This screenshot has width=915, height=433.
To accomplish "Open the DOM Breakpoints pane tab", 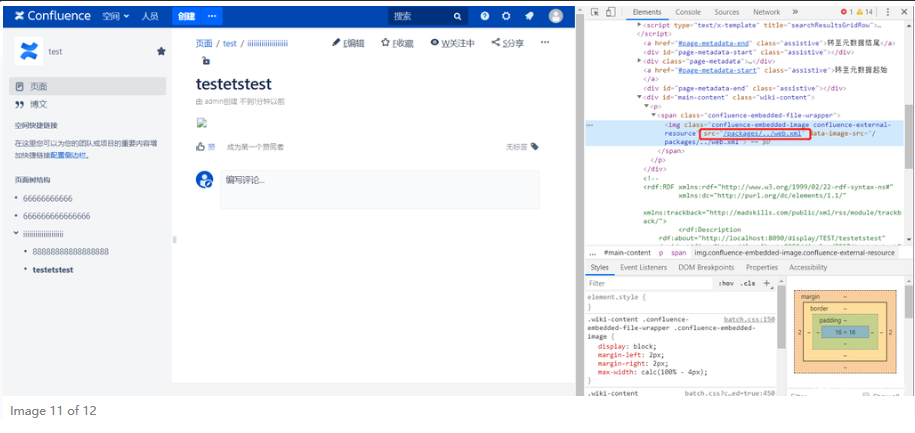I will click(706, 267).
